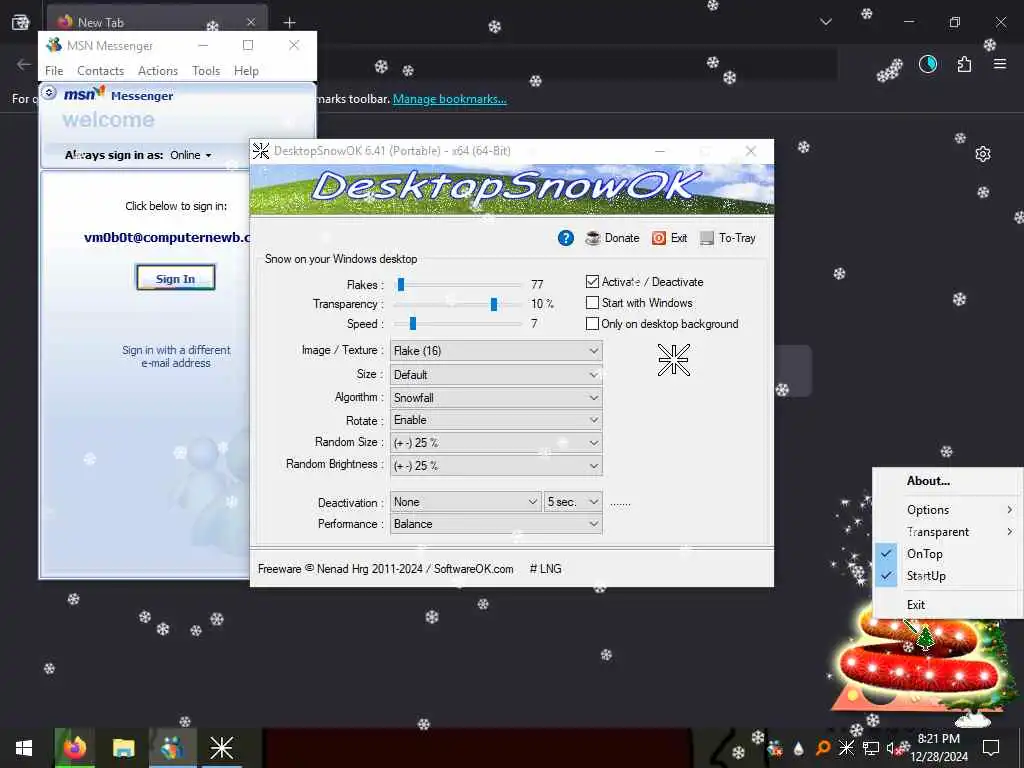Open the notification center icon
This screenshot has height=768, width=1024.
point(991,748)
